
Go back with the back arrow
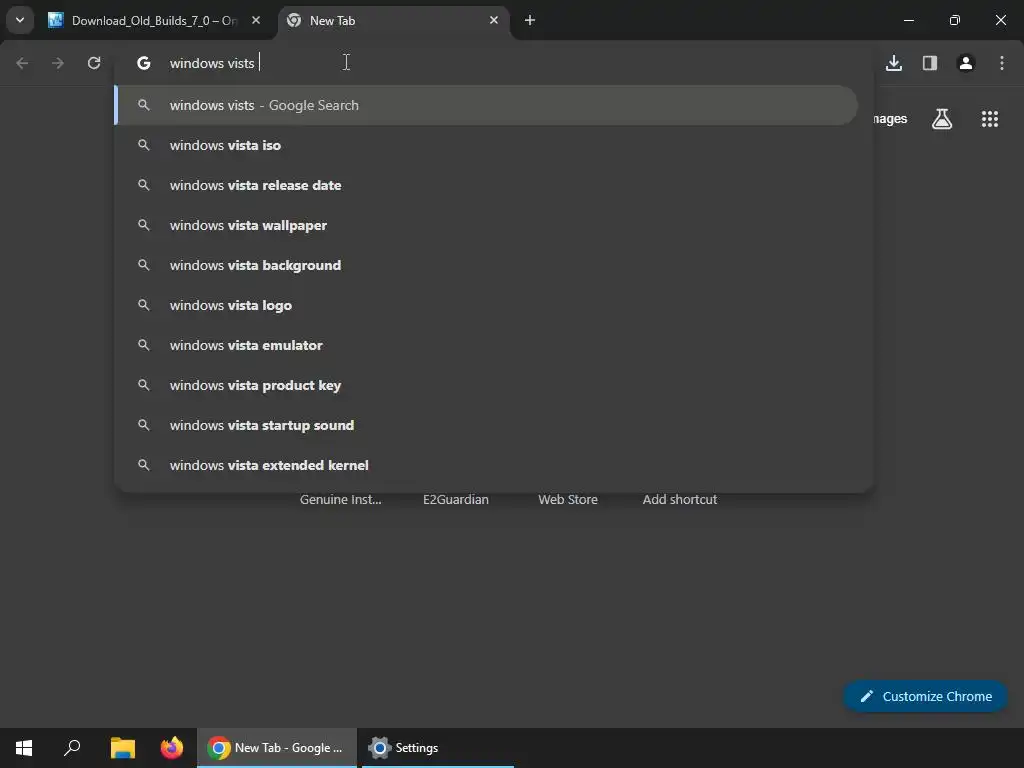tap(22, 63)
